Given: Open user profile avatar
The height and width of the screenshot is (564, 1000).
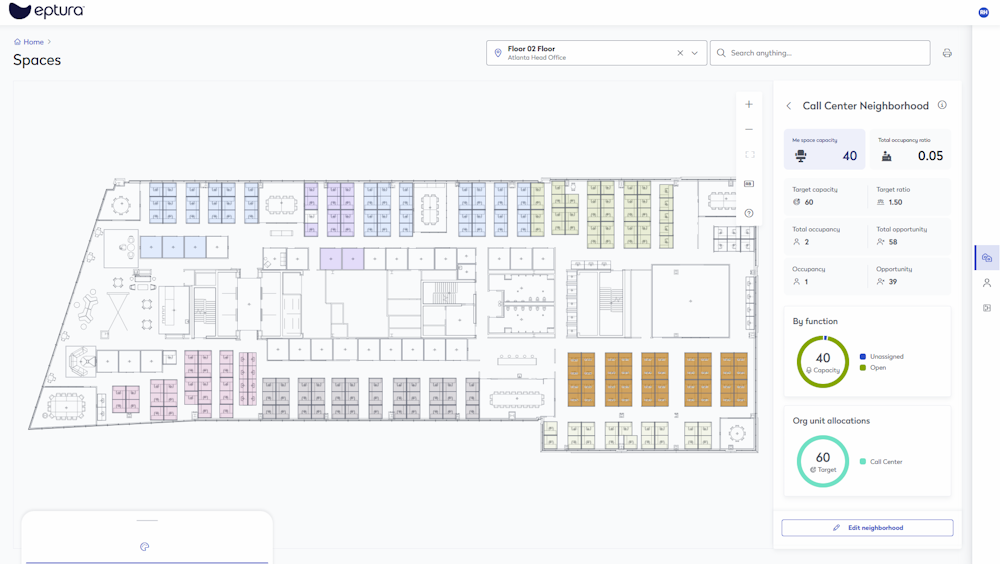Looking at the screenshot, I should [x=983, y=12].
